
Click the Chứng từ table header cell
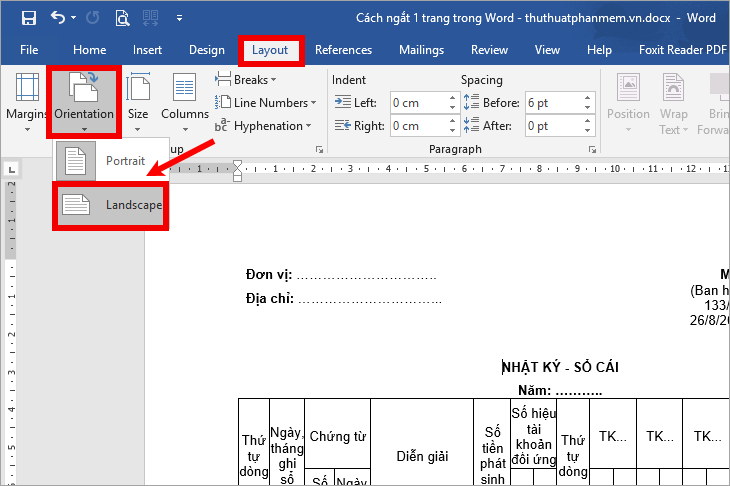click(338, 436)
